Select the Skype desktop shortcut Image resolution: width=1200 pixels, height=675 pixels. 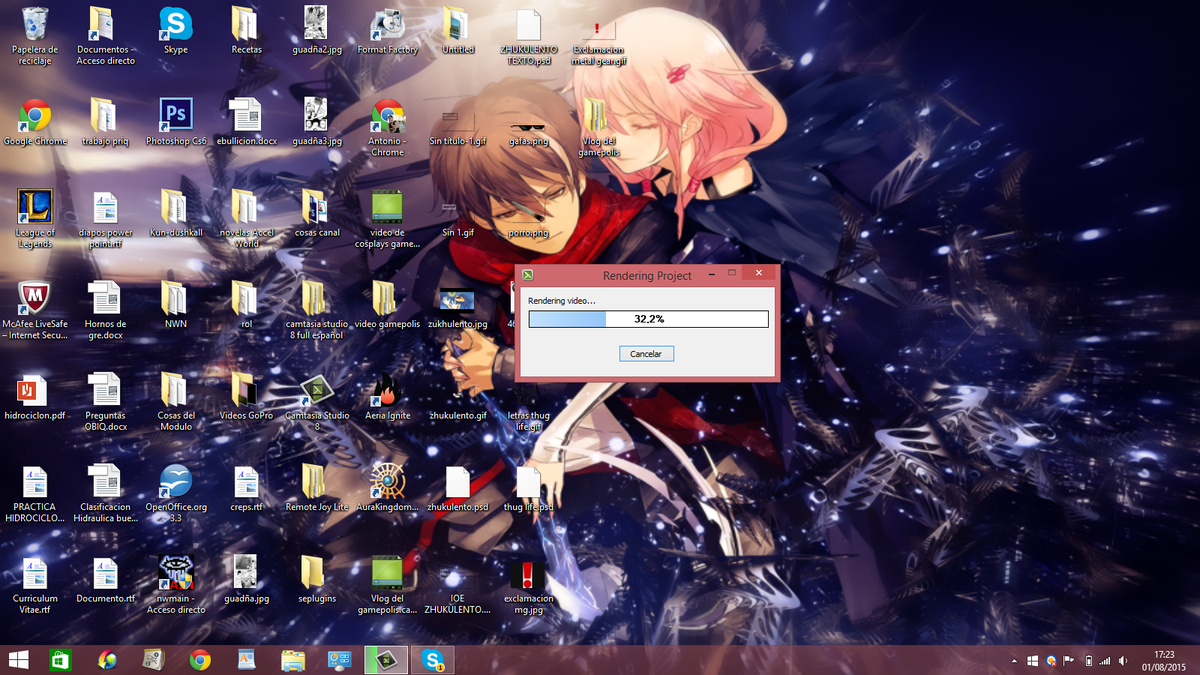176,29
